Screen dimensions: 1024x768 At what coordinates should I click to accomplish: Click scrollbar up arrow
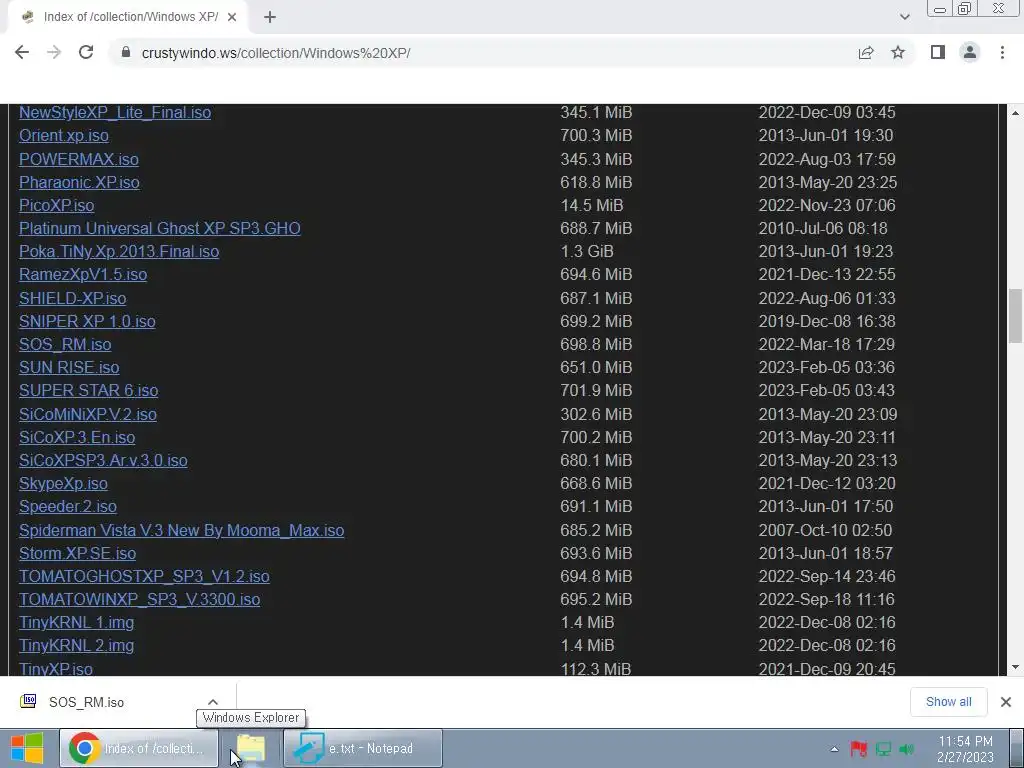[x=1015, y=113]
